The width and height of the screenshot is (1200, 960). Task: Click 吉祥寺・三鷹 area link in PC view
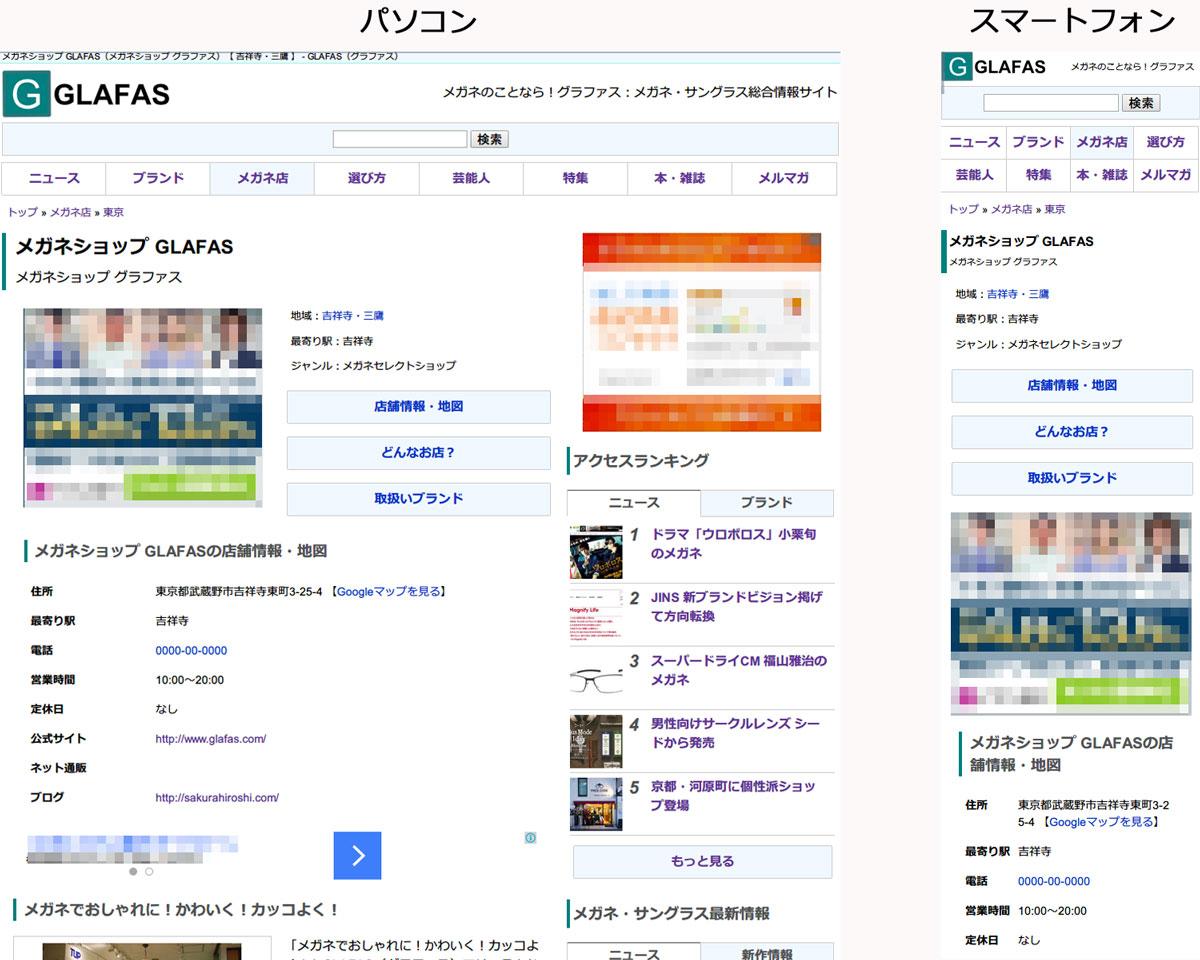click(x=352, y=315)
